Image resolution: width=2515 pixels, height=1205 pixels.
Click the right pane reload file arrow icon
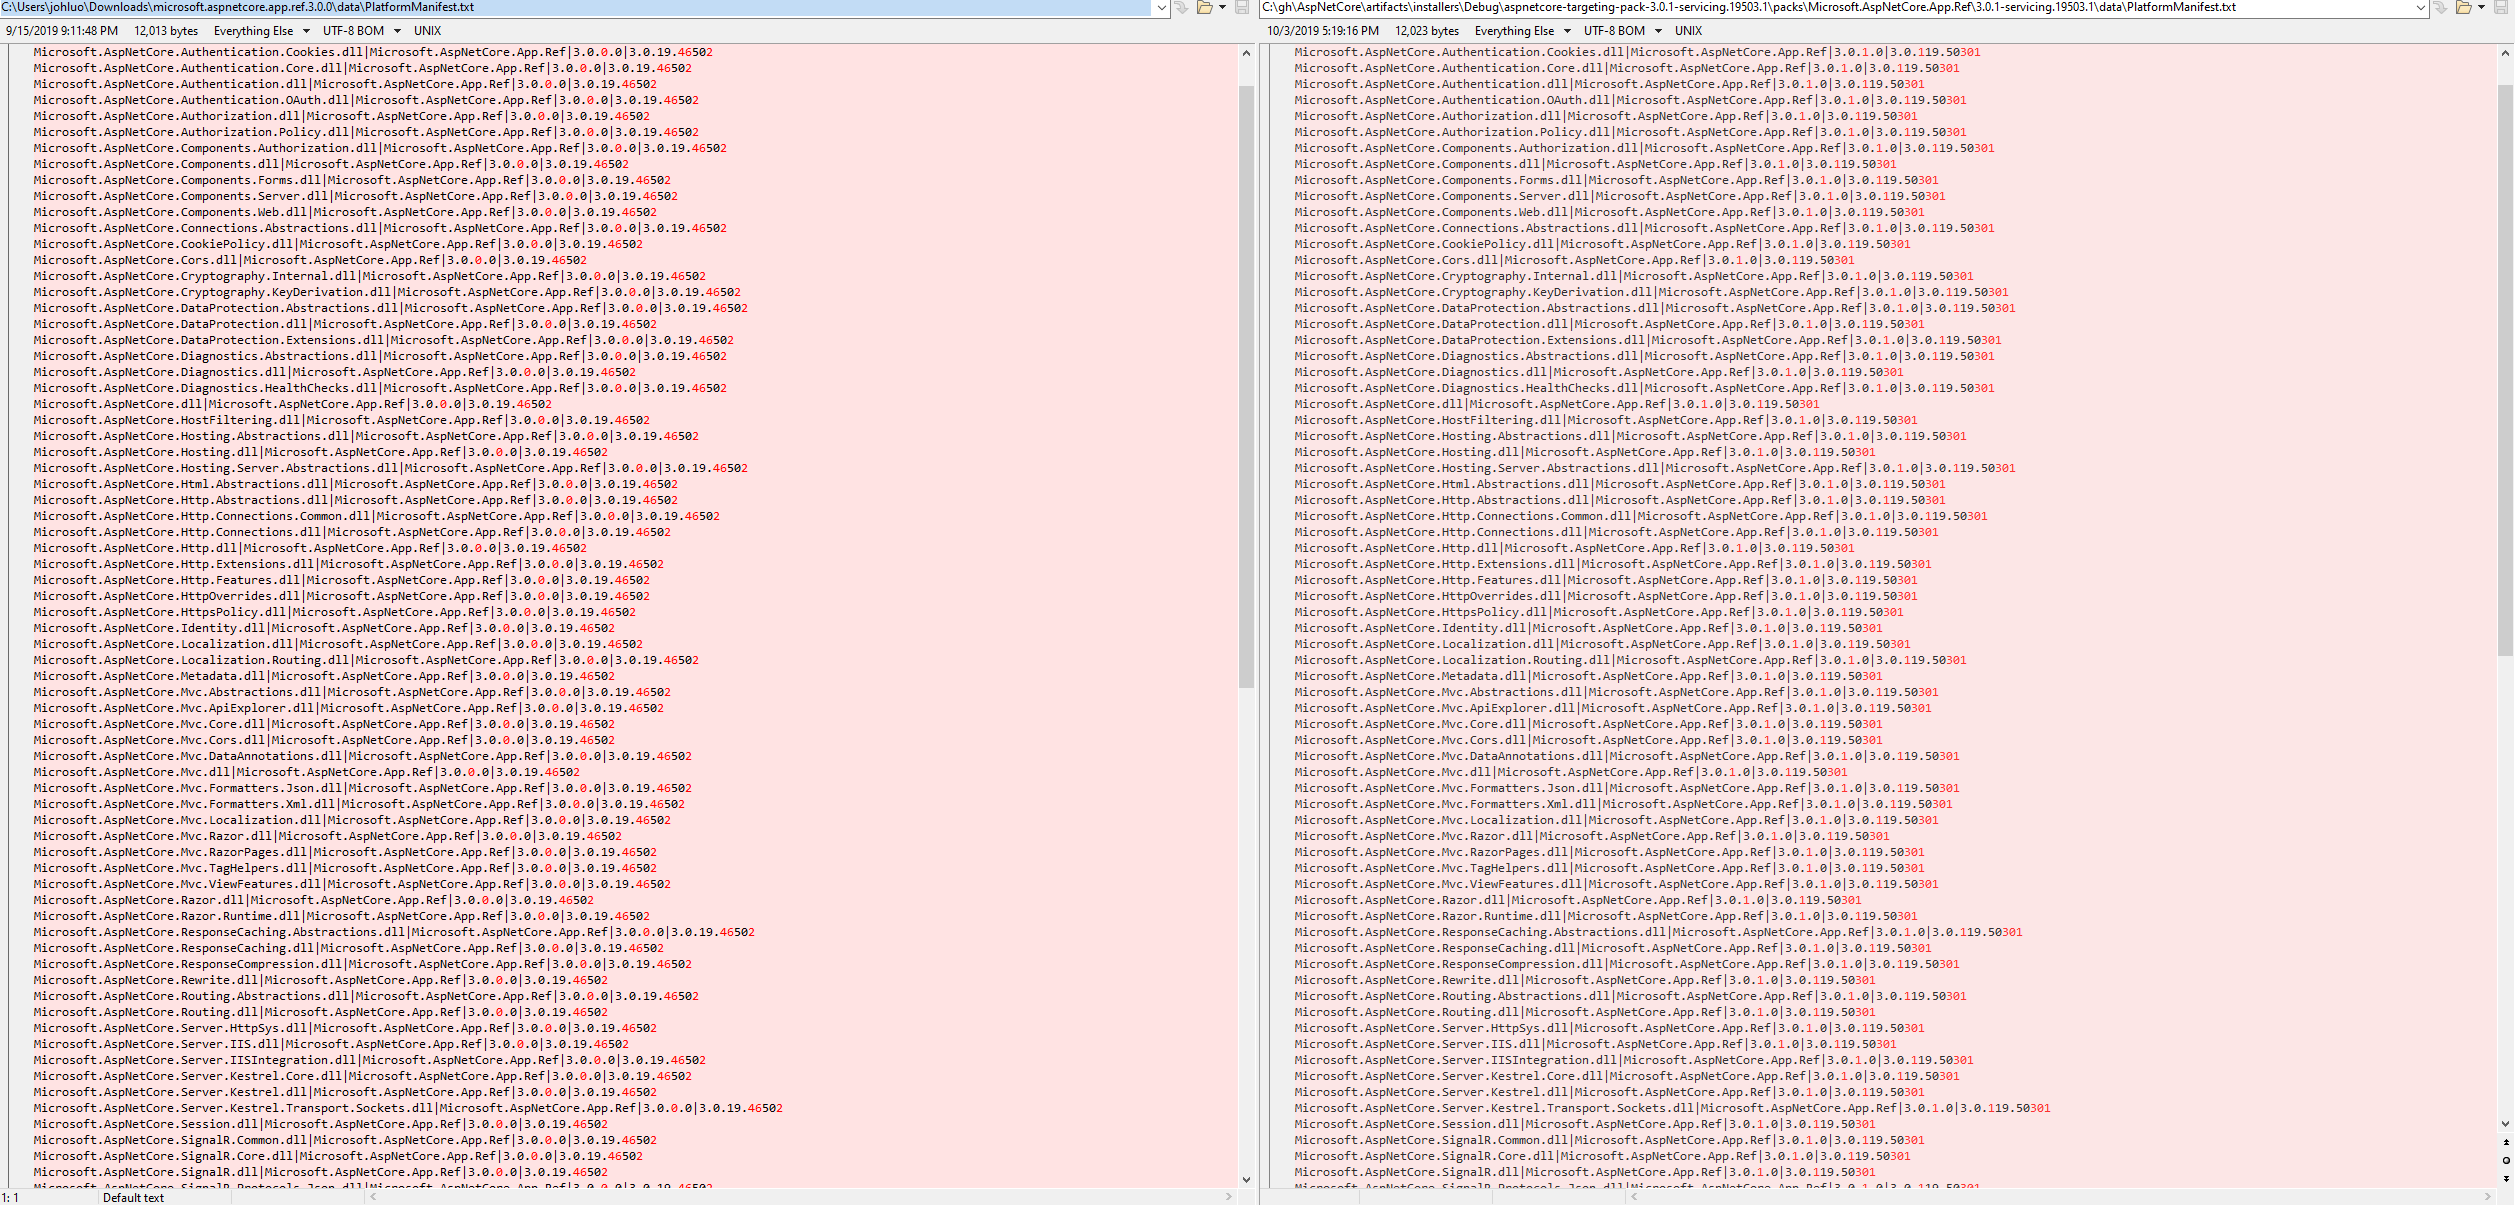(2440, 7)
